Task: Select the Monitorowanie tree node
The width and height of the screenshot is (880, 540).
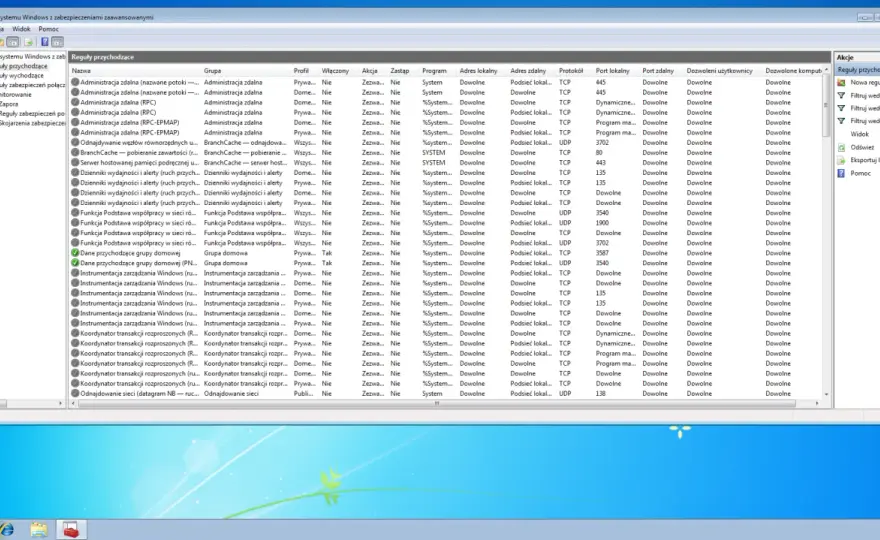Action: (x=16, y=95)
